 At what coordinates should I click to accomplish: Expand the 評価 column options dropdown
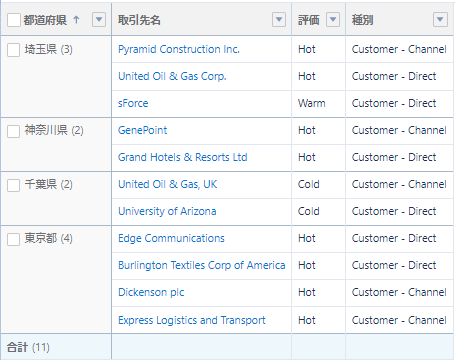pyautogui.click(x=333, y=20)
